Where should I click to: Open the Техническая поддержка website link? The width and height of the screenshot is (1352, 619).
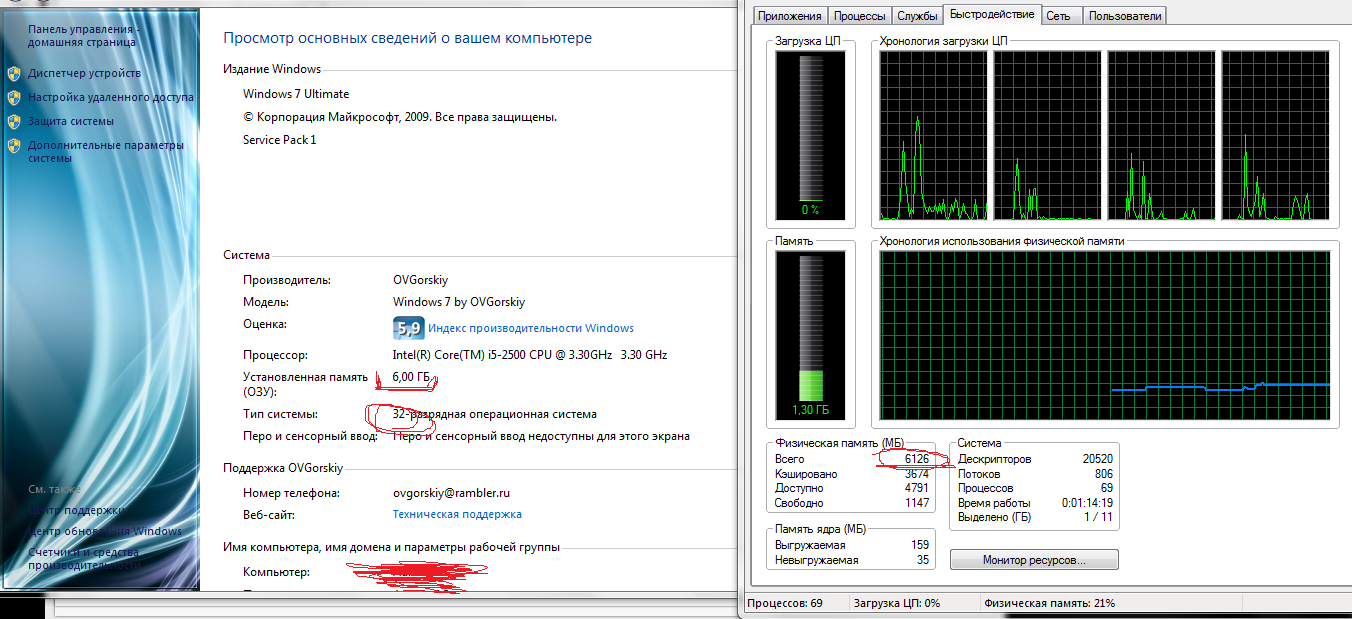457,514
